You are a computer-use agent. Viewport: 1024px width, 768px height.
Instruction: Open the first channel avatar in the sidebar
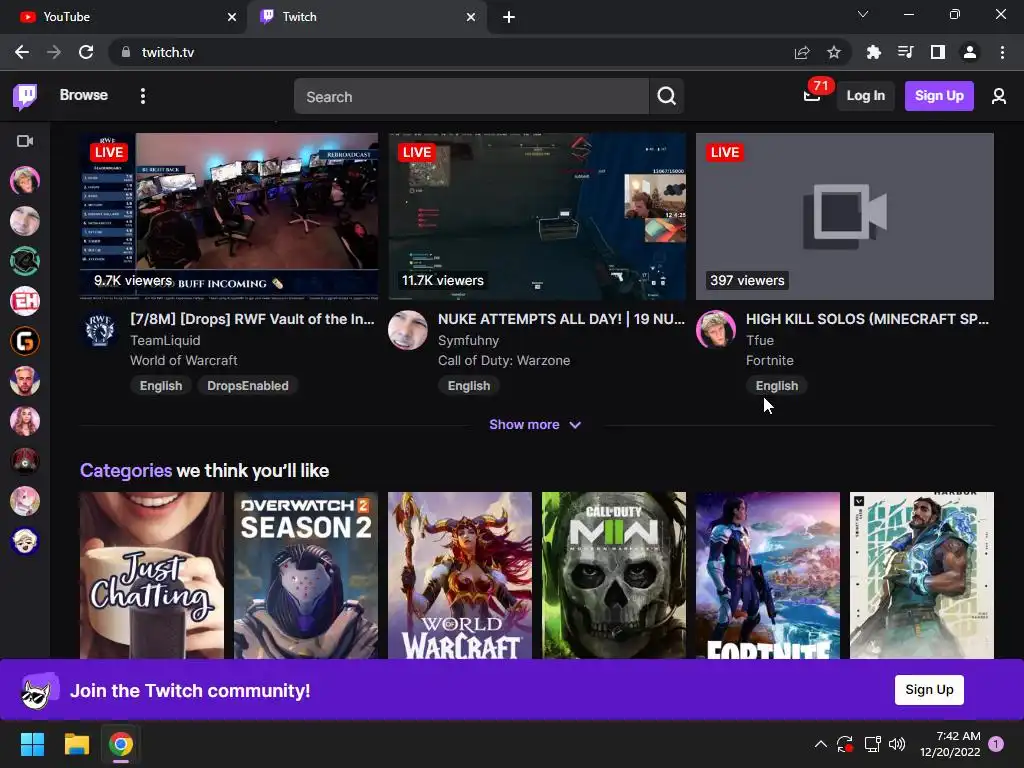(25, 181)
